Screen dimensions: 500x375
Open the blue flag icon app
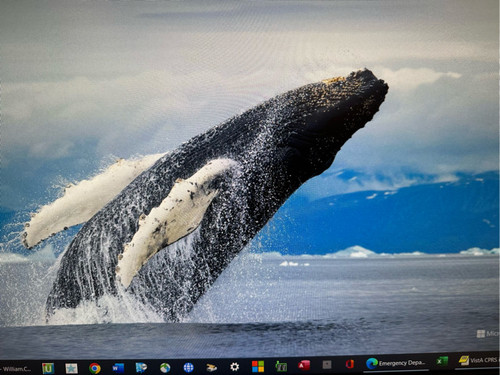141,368
